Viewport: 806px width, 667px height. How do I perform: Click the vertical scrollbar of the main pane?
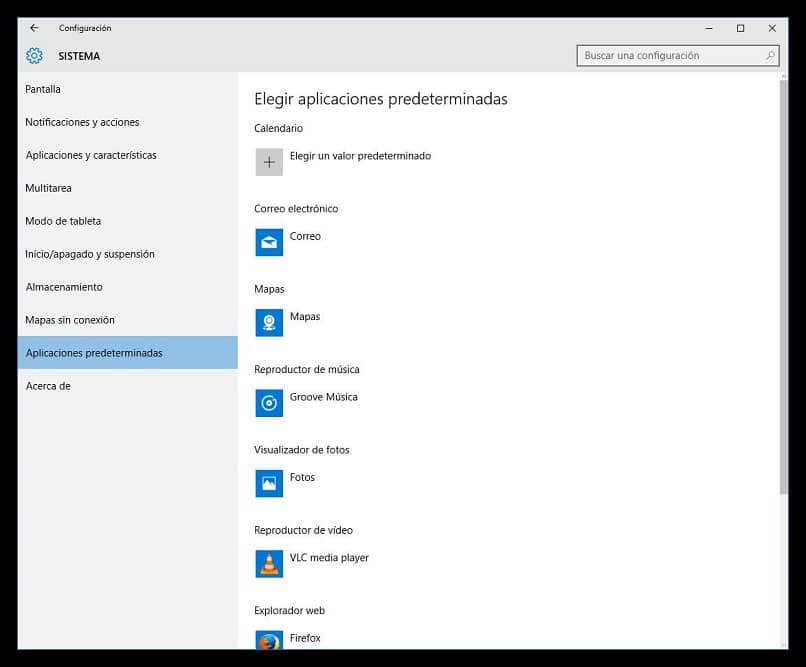pyautogui.click(x=783, y=288)
